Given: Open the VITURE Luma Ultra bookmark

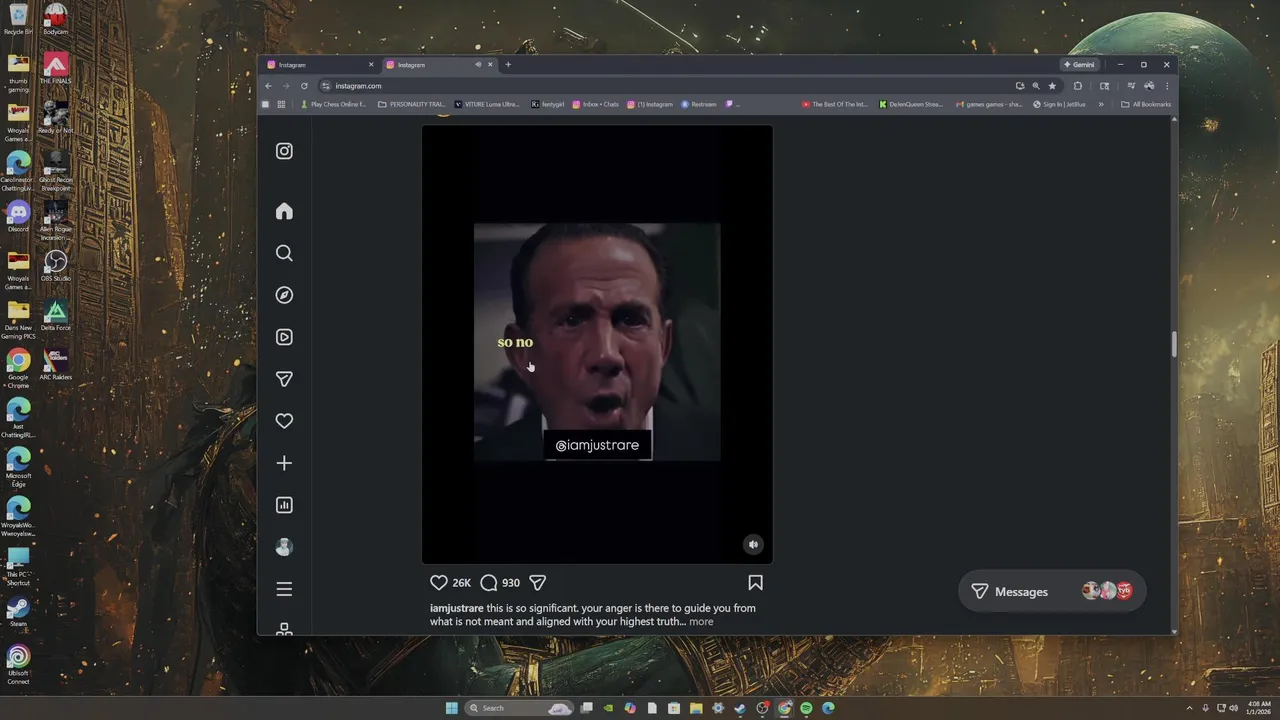Looking at the screenshot, I should point(487,104).
